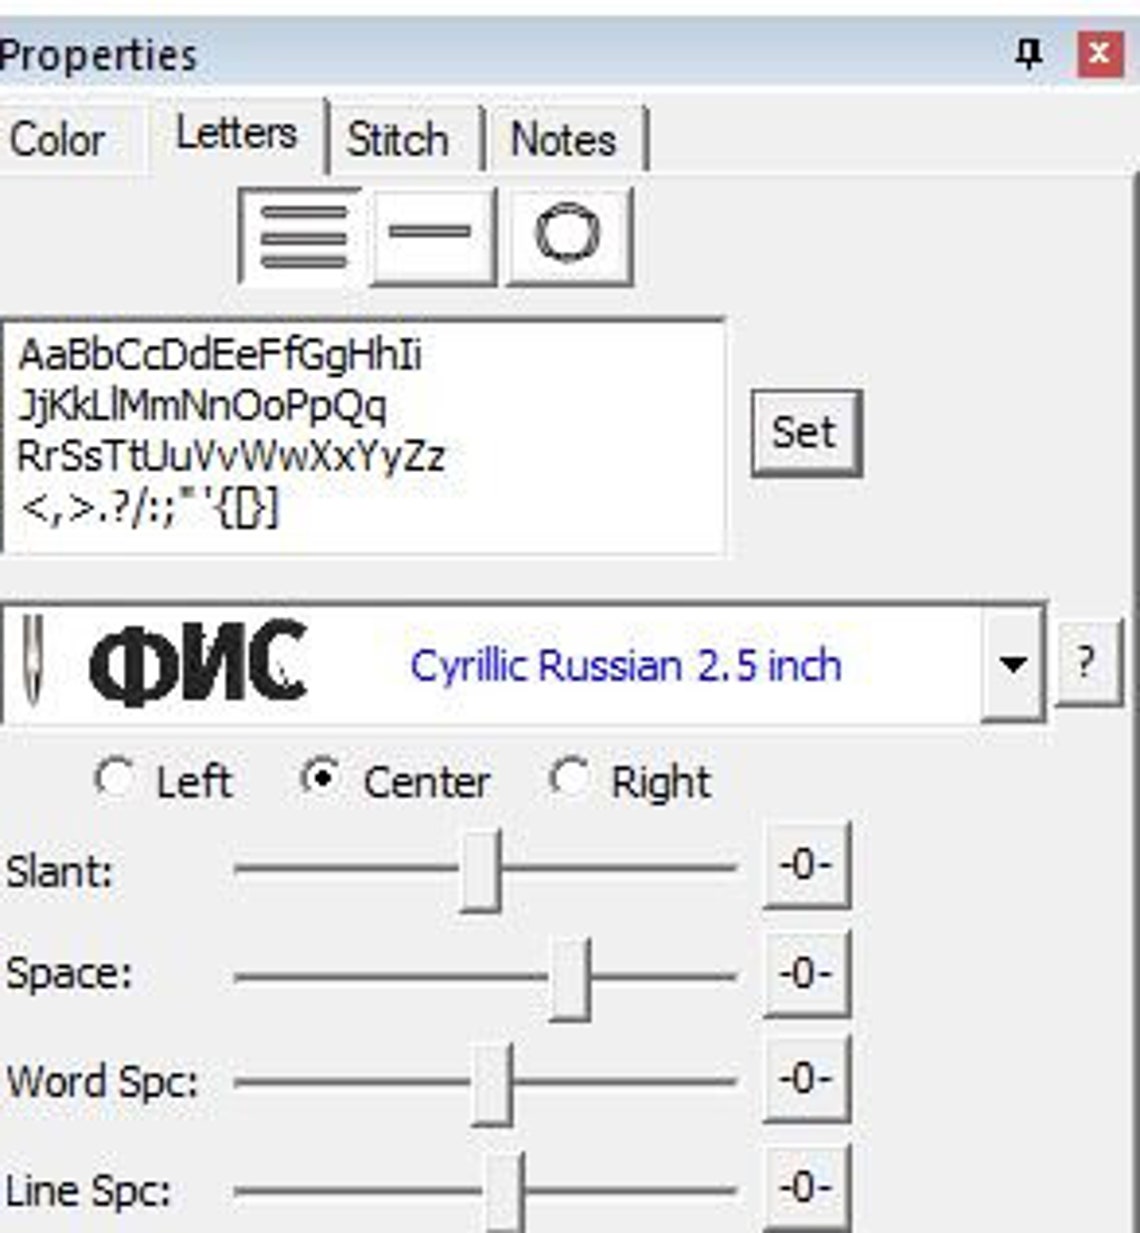Viewport: 1140px width, 1233px height.
Task: Reset the Slant value with its -0- button
Action: click(805, 868)
